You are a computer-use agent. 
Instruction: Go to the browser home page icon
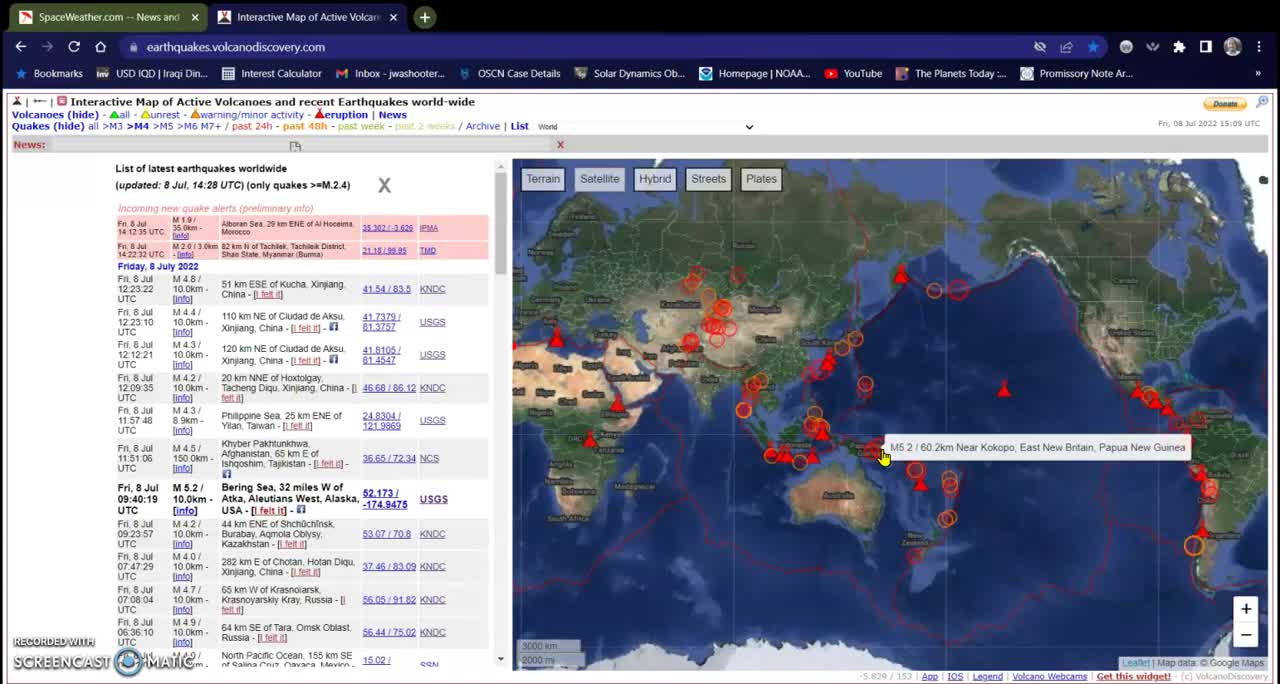pos(100,47)
